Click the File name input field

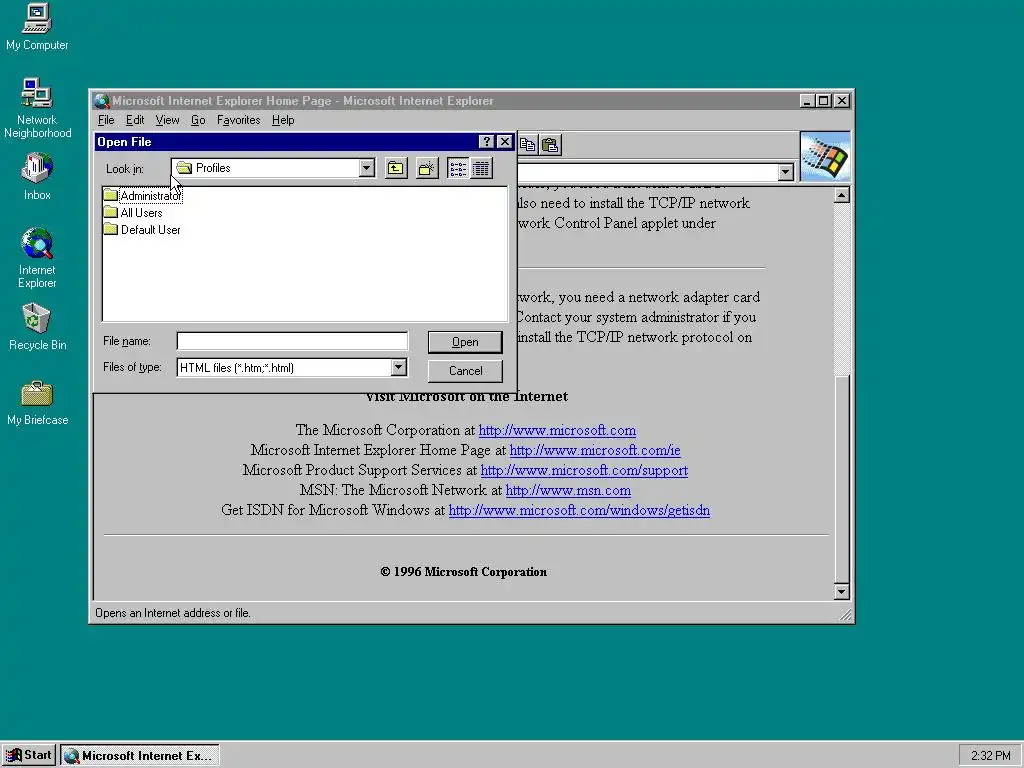point(292,341)
